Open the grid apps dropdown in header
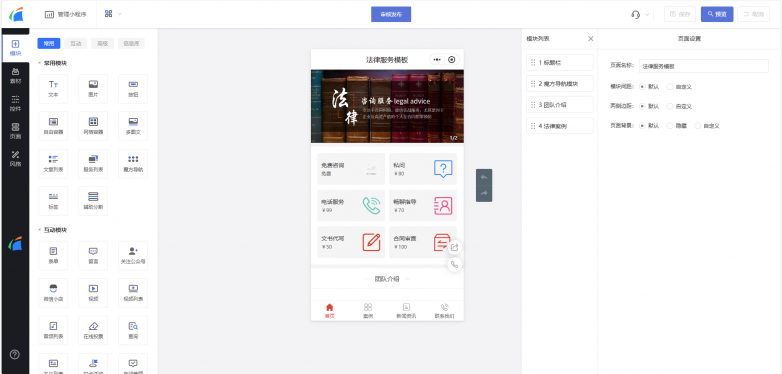Image resolution: width=782 pixels, height=374 pixels. [113, 14]
